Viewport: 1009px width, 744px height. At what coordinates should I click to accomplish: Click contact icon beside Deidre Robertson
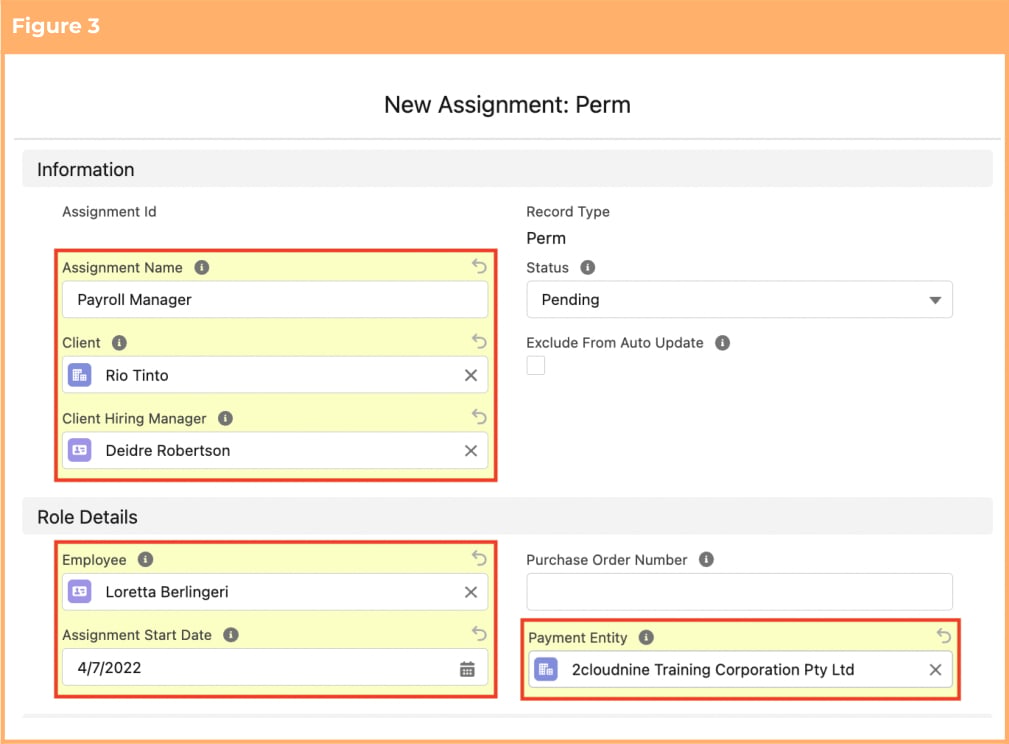(x=80, y=451)
